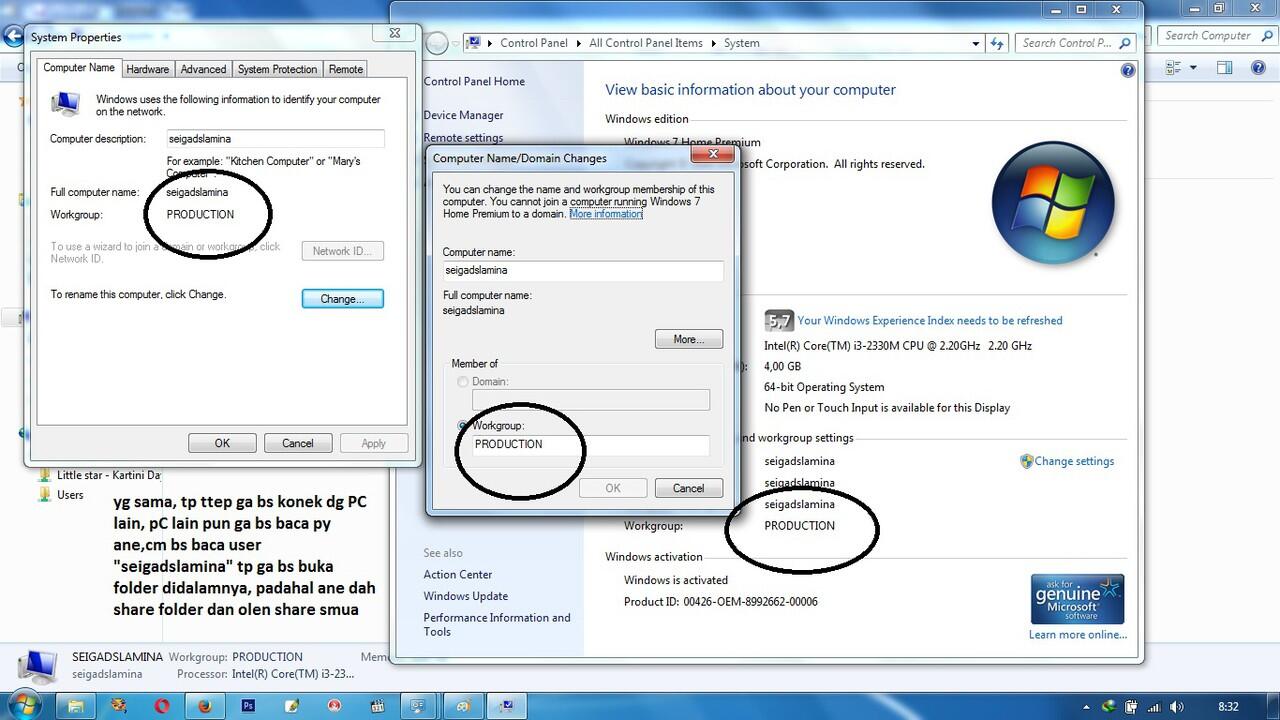Image resolution: width=1280 pixels, height=720 pixels.
Task: Close the Computer Name/Domain Changes dialog
Action: click(x=714, y=154)
